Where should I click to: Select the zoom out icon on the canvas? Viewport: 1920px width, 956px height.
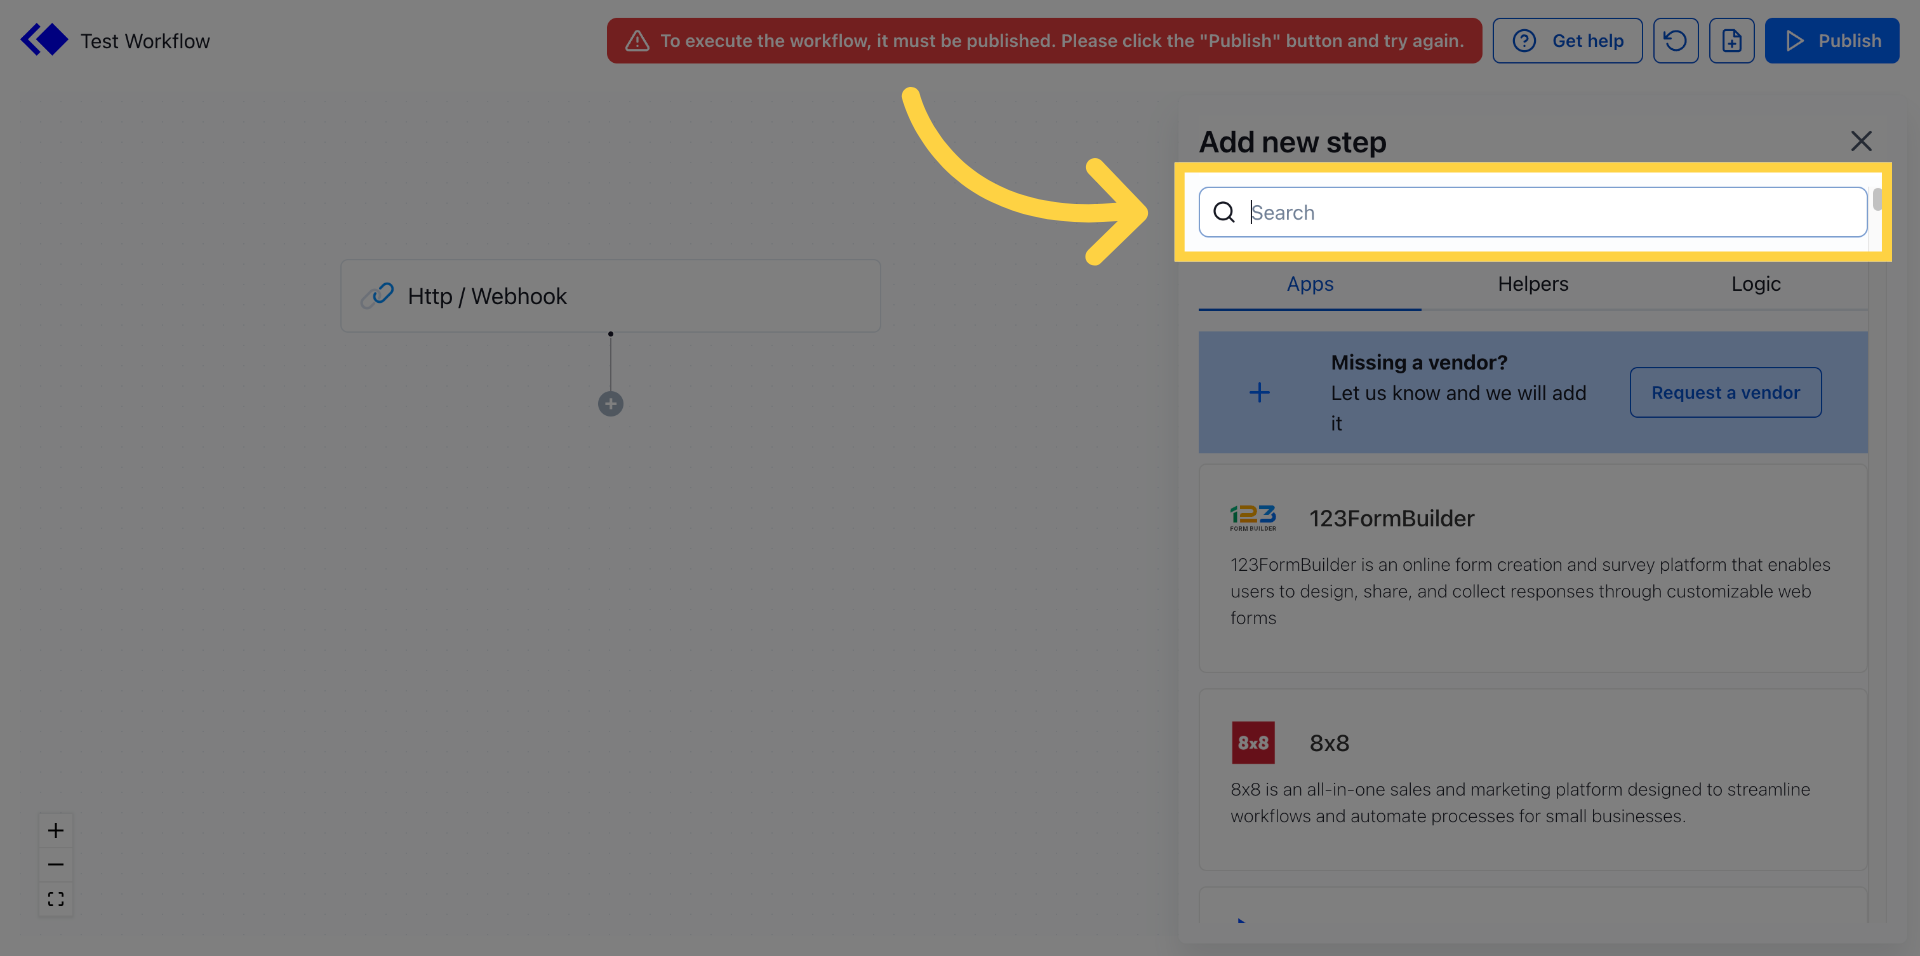pos(55,864)
